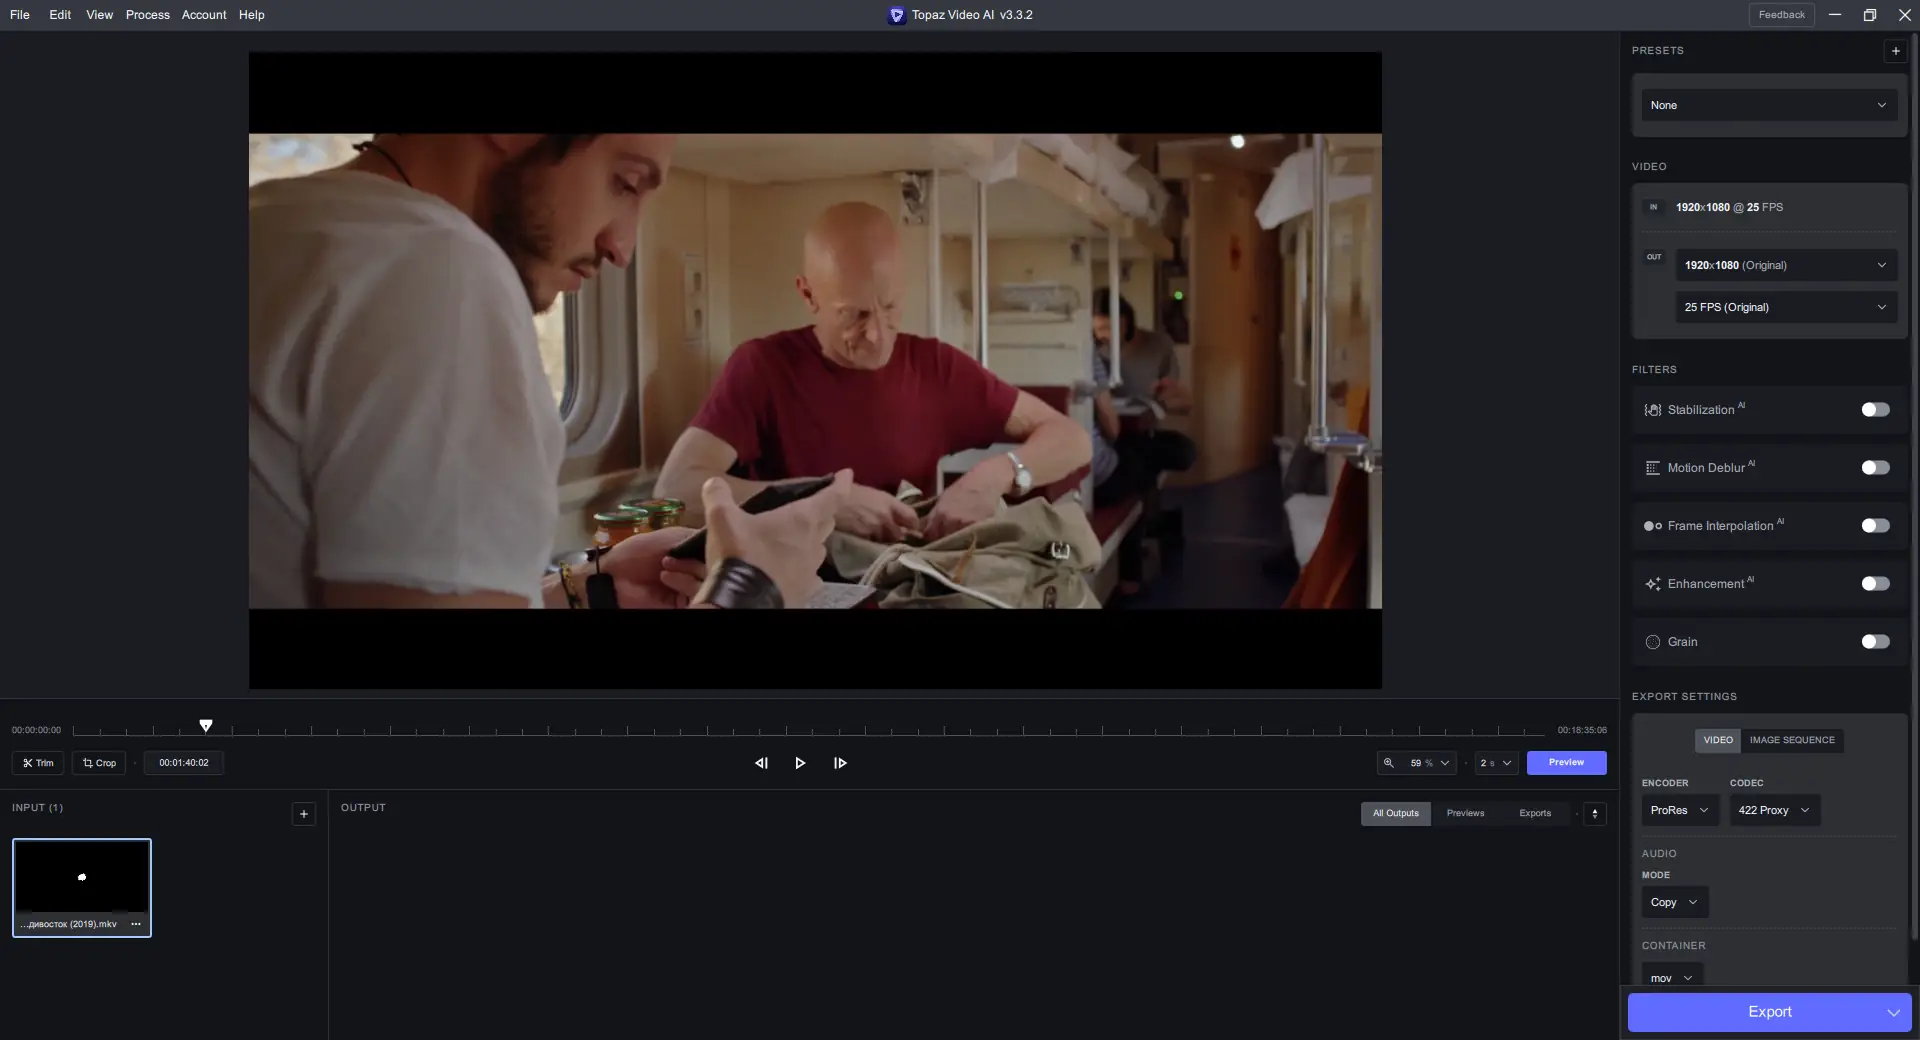Open the 2s preview duration dropdown

click(x=1496, y=763)
